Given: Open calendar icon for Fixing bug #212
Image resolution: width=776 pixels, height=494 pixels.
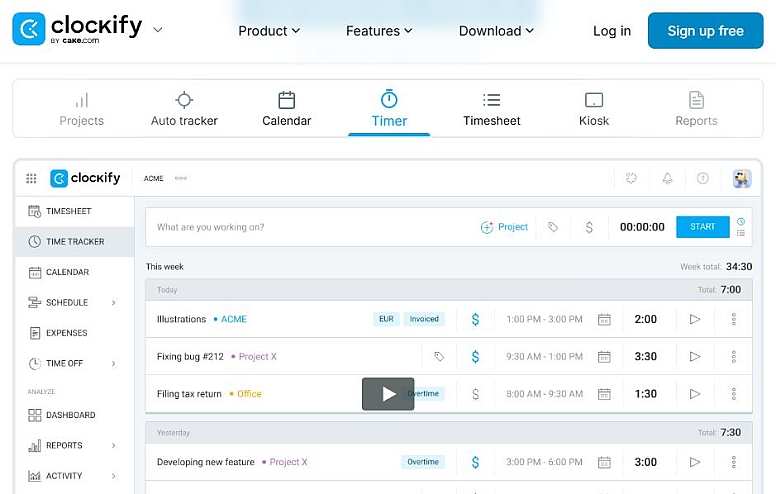Looking at the screenshot, I should click(604, 356).
